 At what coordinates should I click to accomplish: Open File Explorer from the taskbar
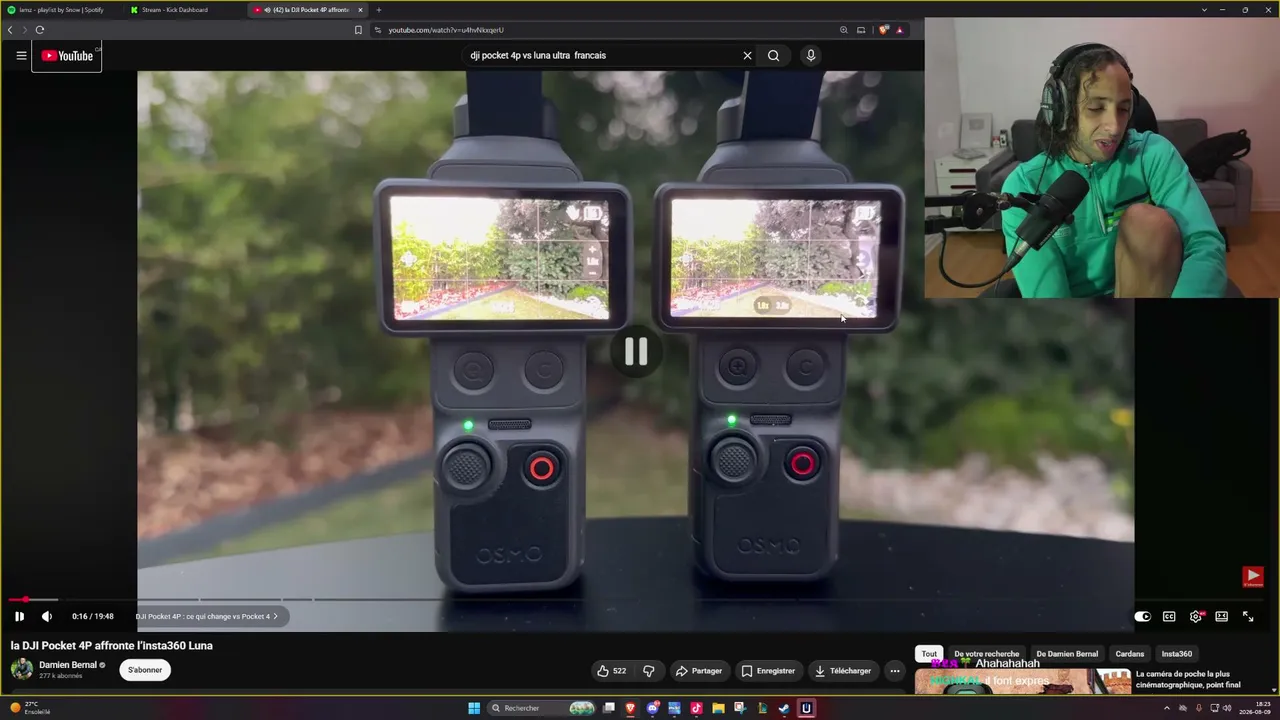(718, 709)
